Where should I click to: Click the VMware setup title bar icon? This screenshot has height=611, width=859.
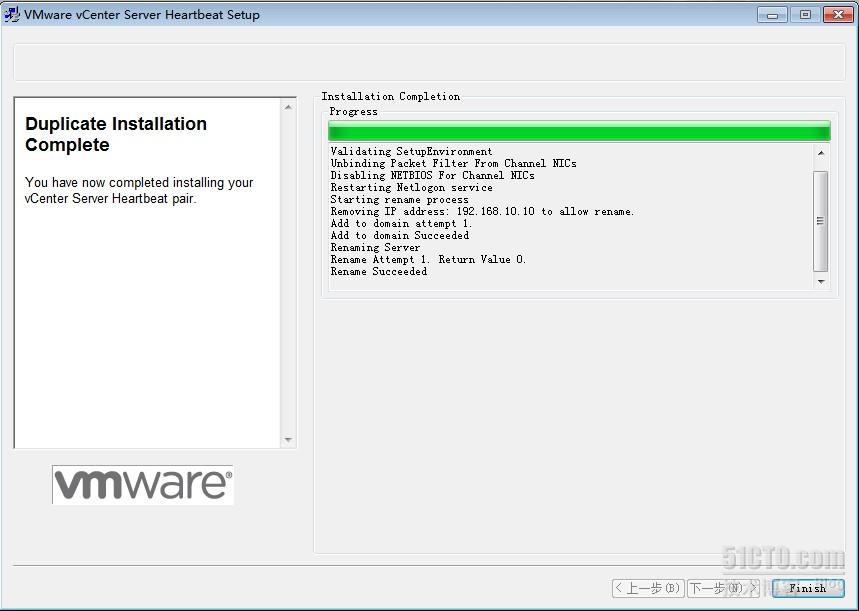[12, 14]
